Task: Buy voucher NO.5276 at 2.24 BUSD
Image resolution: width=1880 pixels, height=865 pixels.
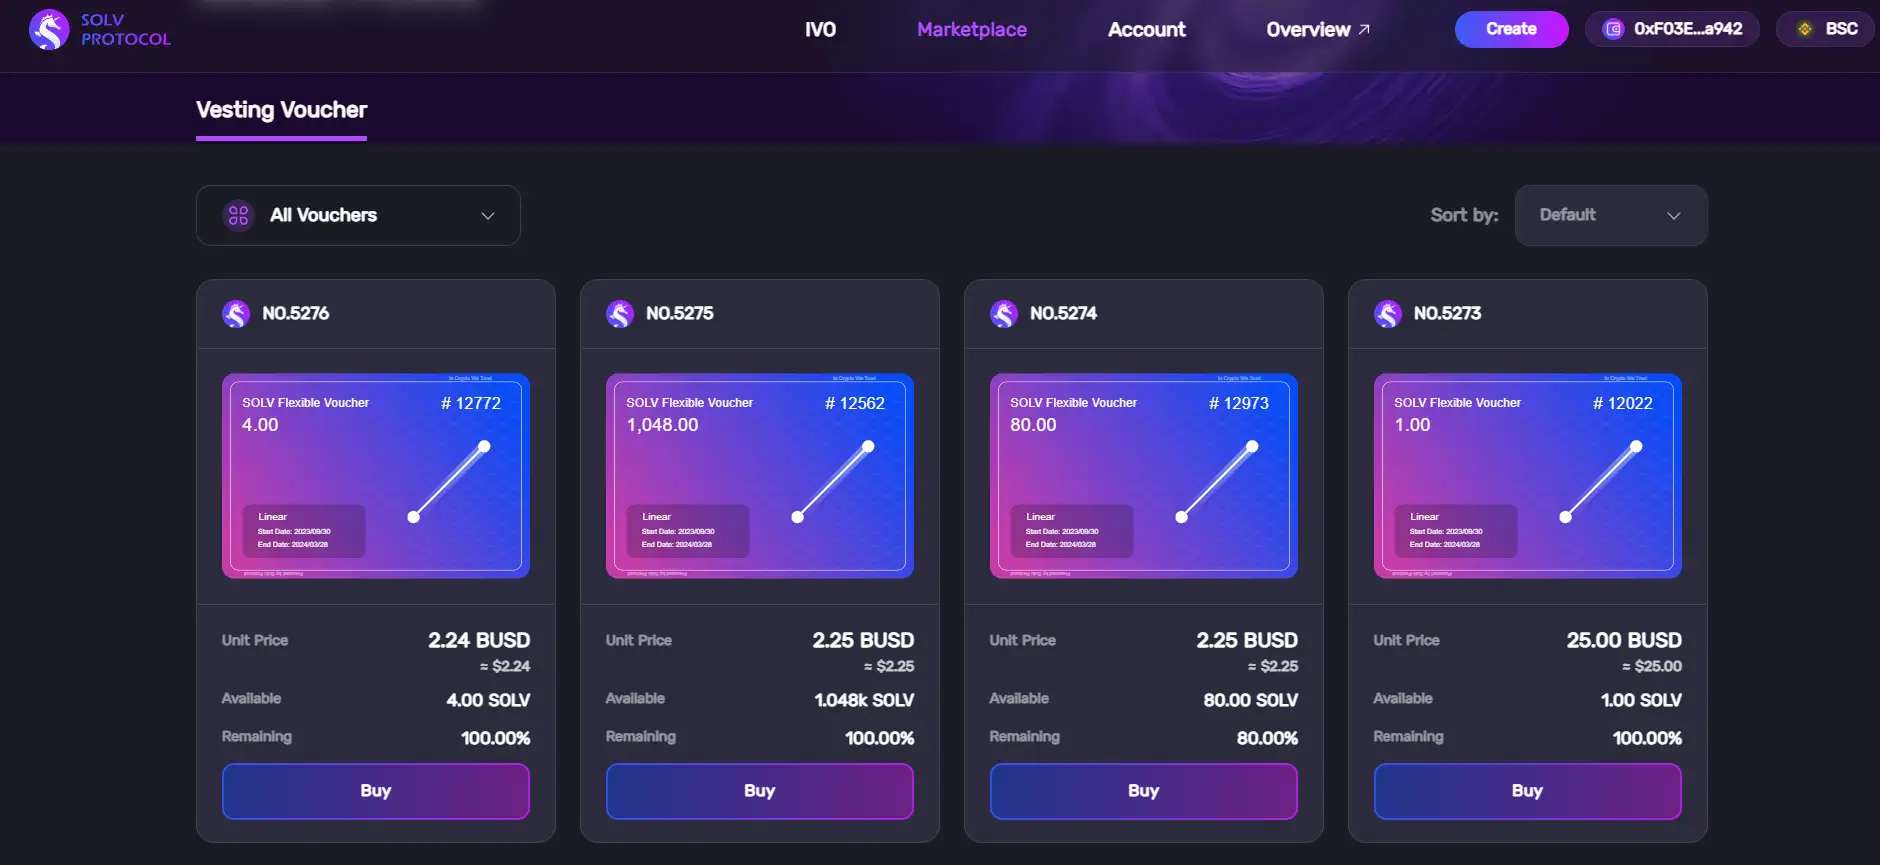Action: tap(375, 791)
